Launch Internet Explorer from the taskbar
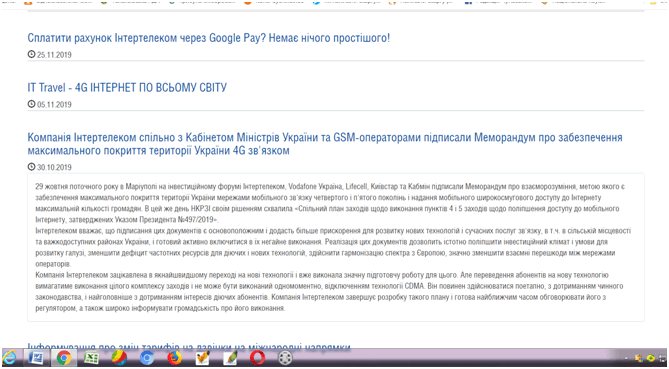 tap(9, 357)
